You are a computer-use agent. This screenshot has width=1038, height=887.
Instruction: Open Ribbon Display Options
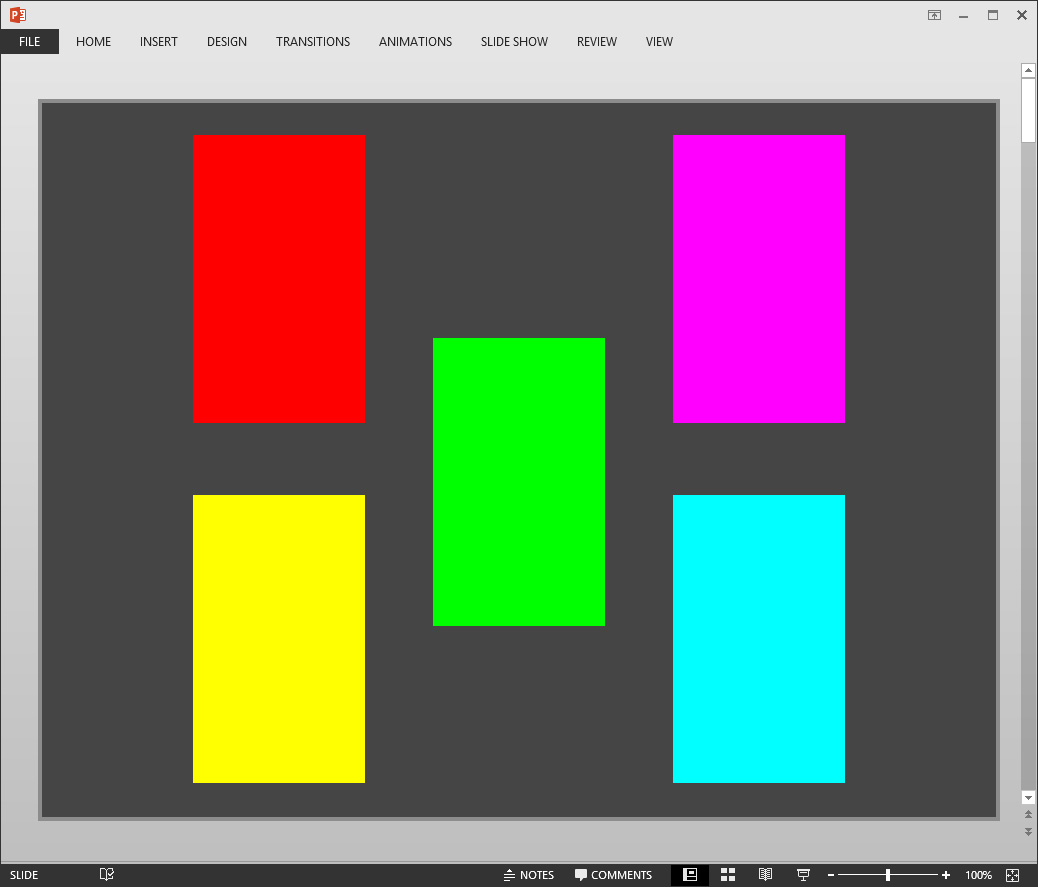tap(934, 15)
